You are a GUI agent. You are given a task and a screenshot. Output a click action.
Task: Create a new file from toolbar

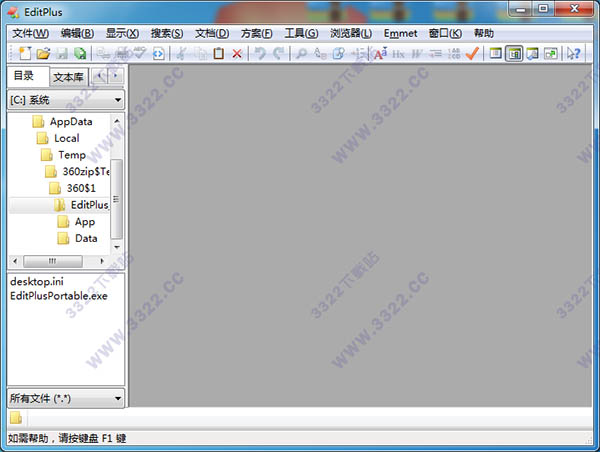25,53
